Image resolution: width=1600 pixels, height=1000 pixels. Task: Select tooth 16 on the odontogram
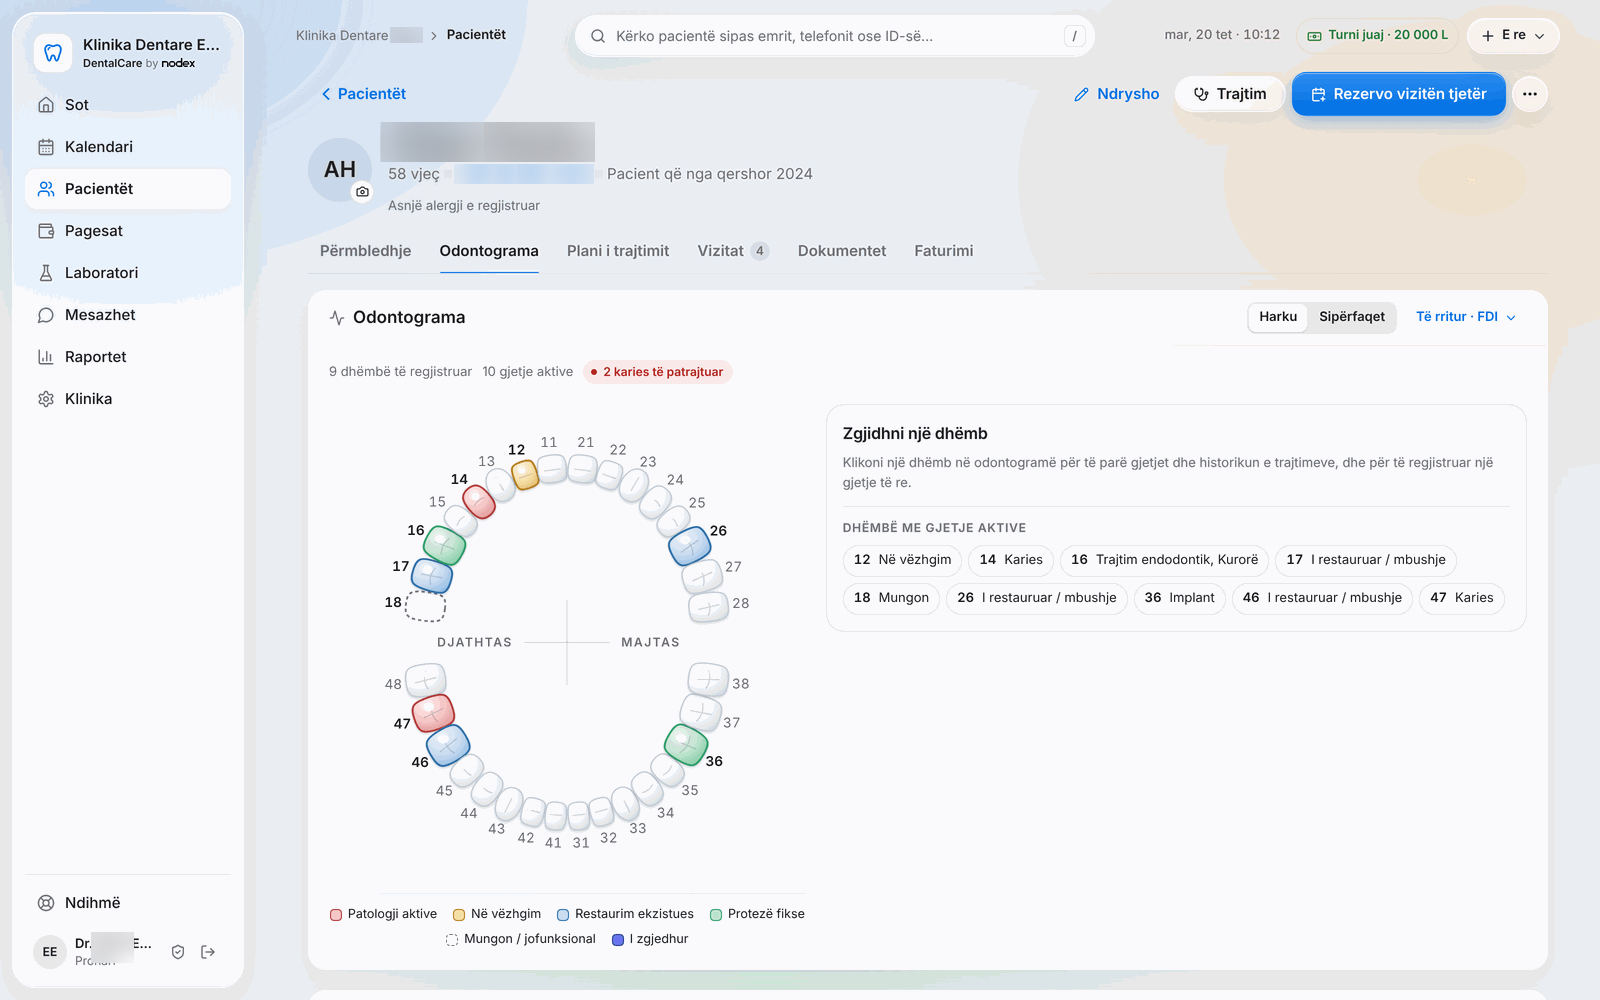pos(444,544)
